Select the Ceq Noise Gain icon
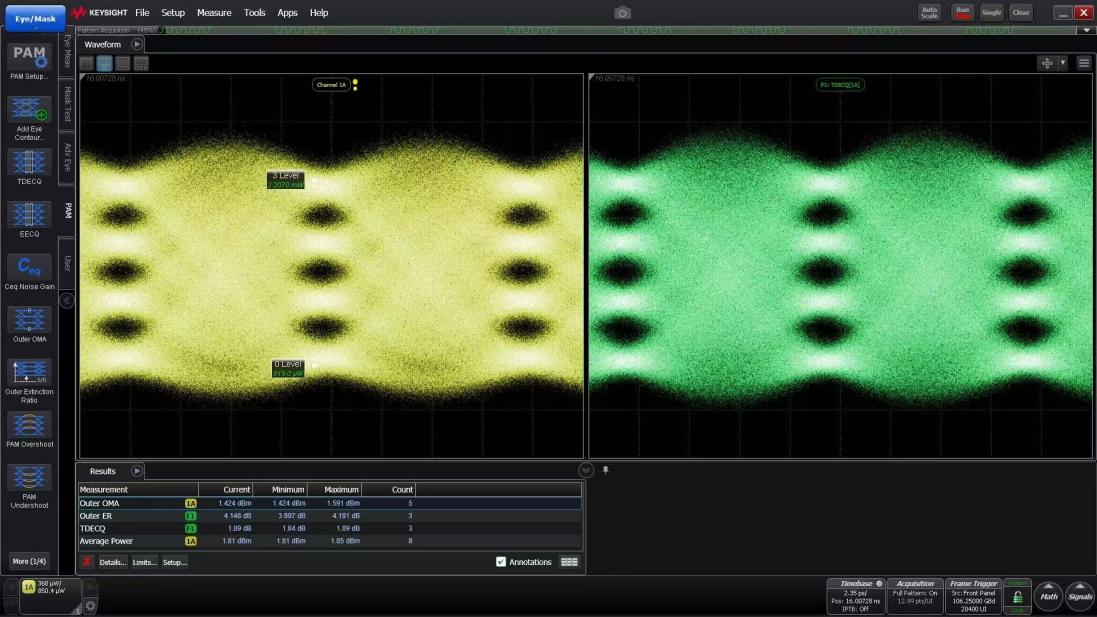This screenshot has width=1097, height=617. pos(29,267)
